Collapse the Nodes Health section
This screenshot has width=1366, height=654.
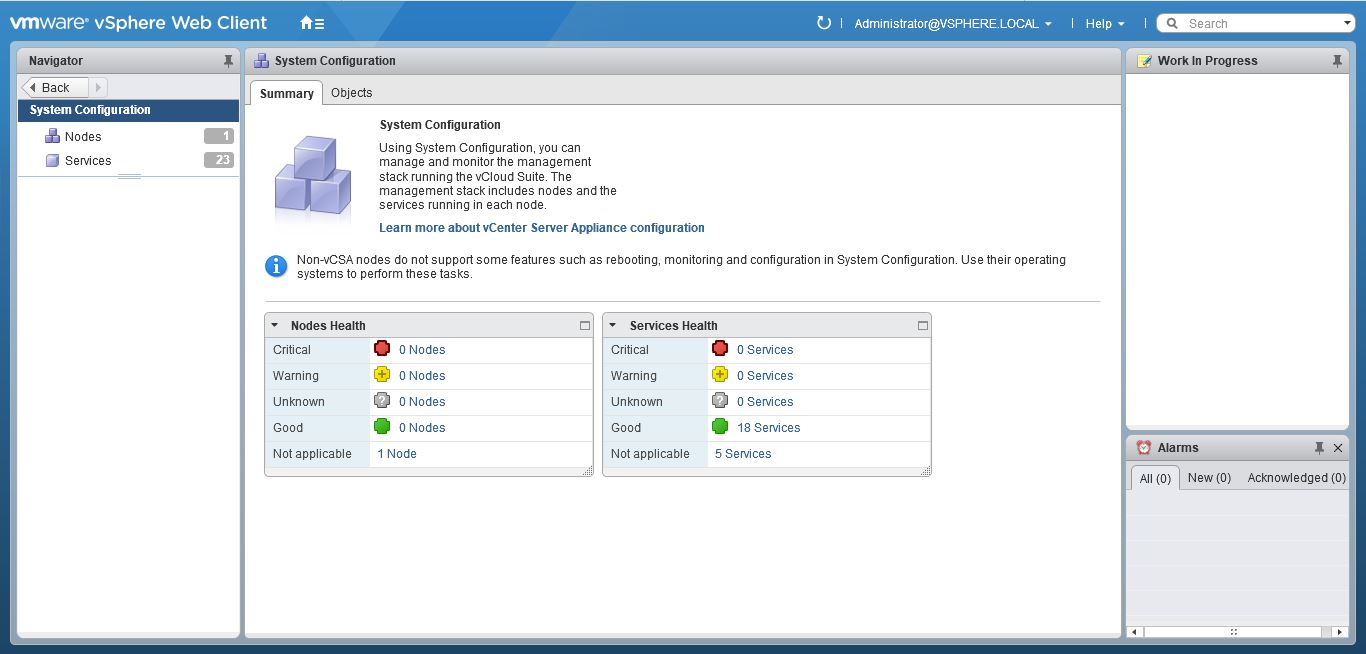point(275,326)
